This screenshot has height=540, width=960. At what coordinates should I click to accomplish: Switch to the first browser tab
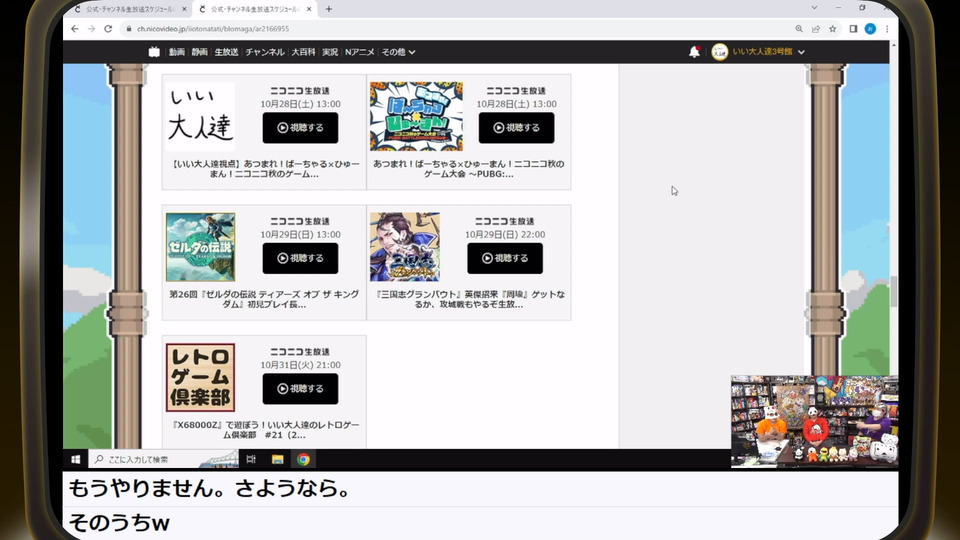point(130,9)
